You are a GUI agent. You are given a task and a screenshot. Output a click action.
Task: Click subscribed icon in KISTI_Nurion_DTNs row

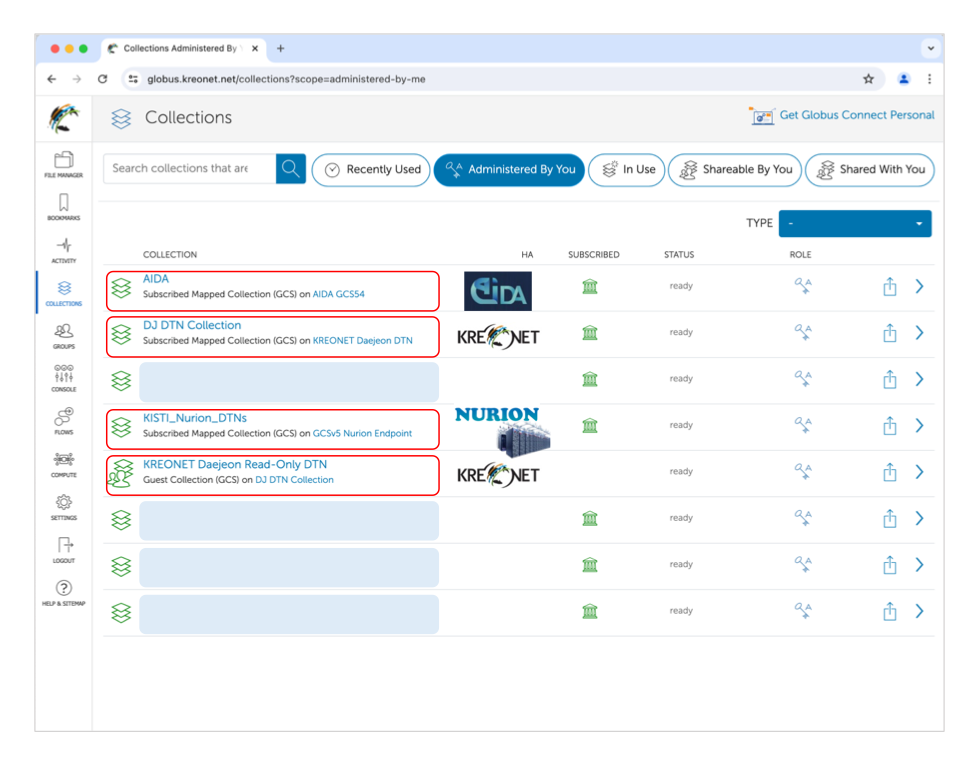coord(590,426)
